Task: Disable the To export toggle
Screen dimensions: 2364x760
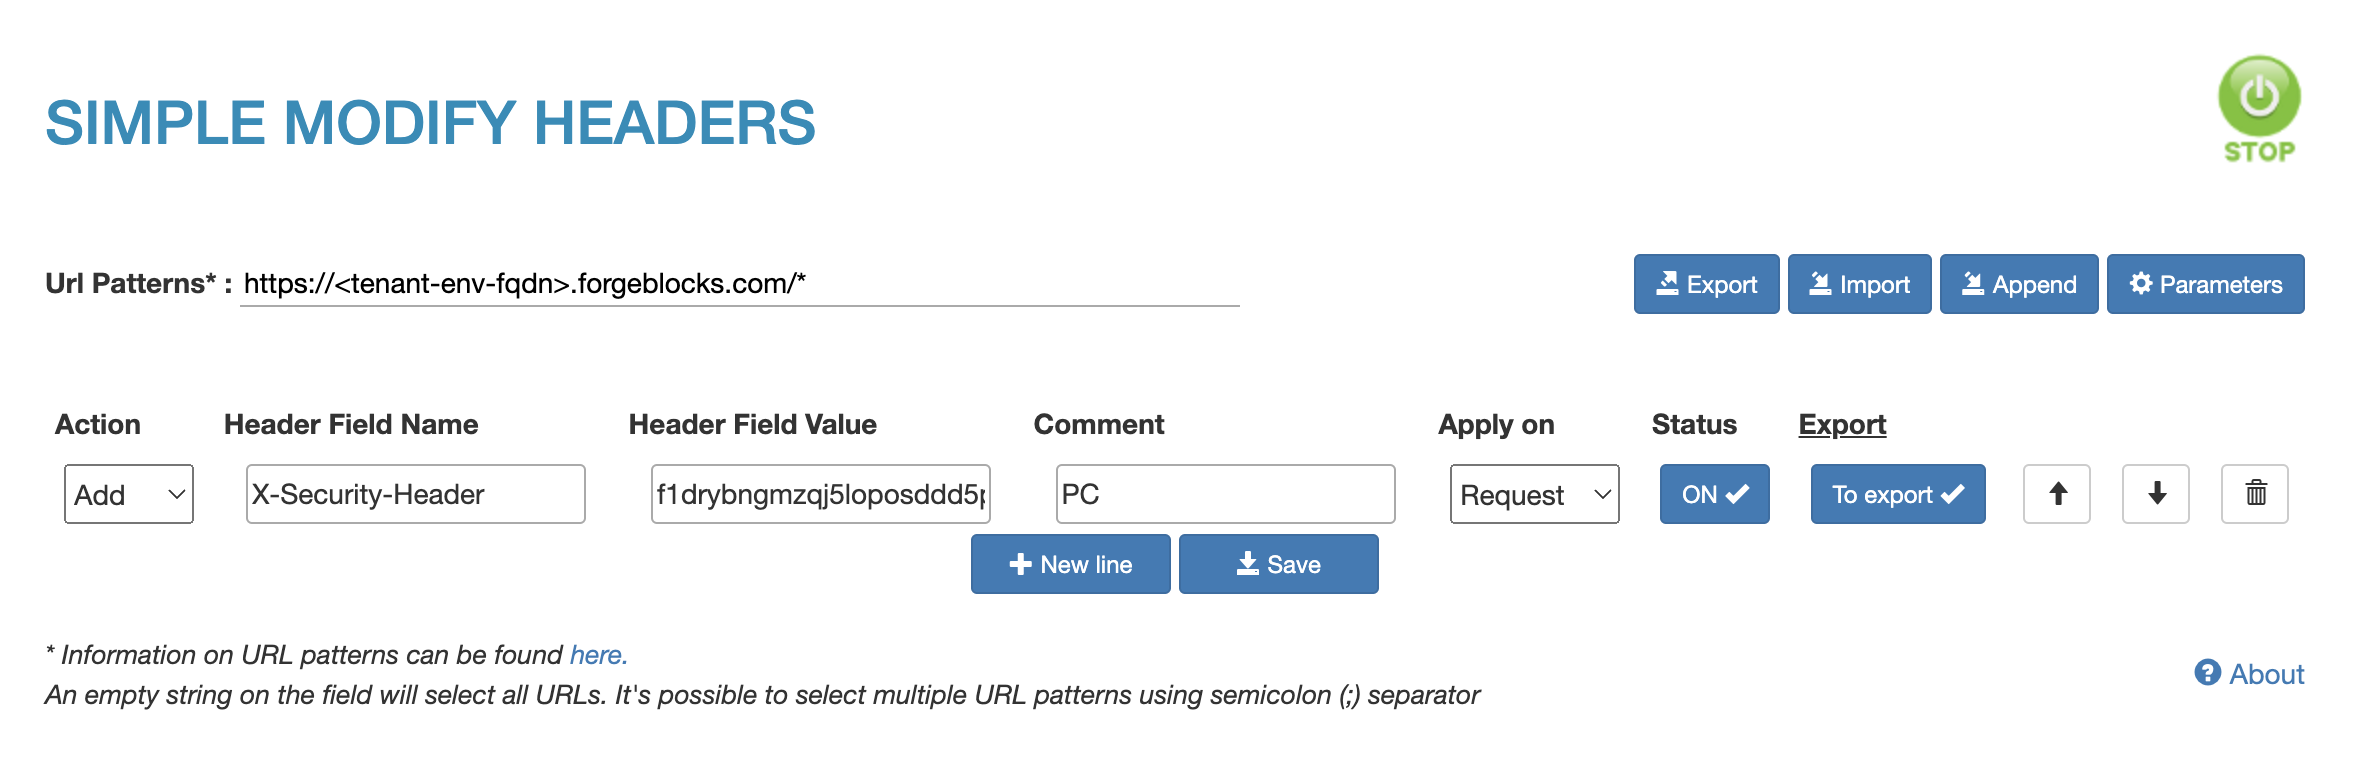Action: tap(1896, 493)
